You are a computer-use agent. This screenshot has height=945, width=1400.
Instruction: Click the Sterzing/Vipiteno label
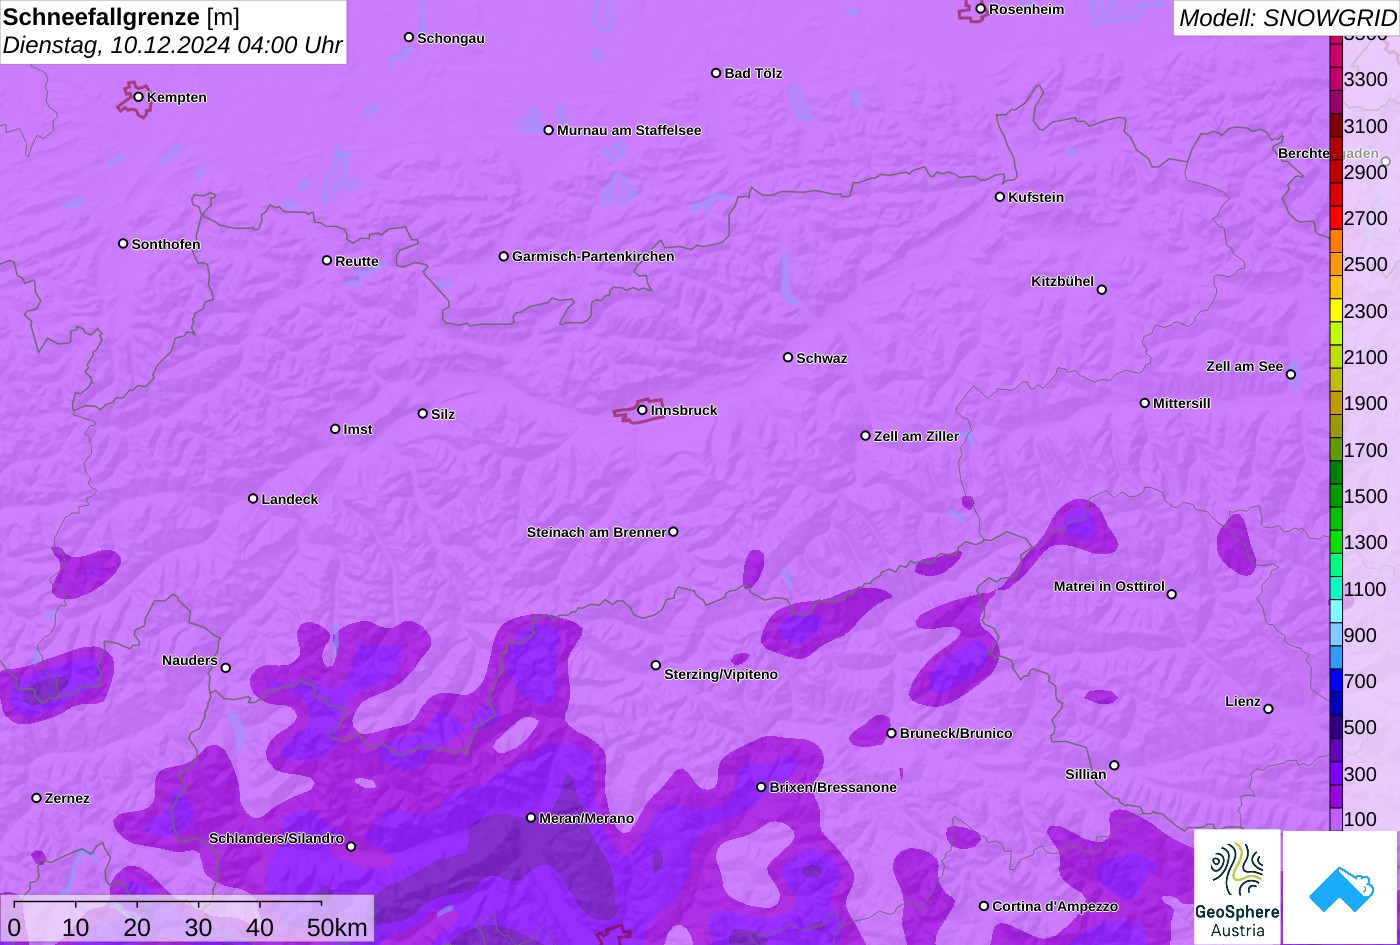coord(721,675)
